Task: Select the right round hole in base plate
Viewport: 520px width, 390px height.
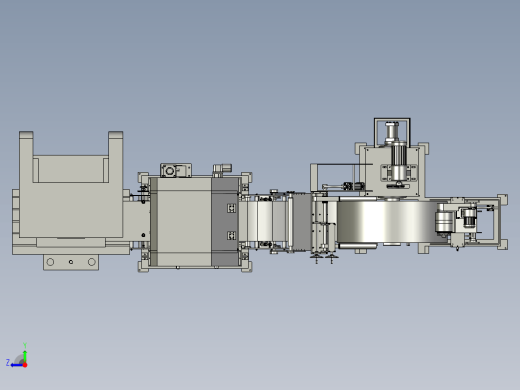Action: point(92,262)
